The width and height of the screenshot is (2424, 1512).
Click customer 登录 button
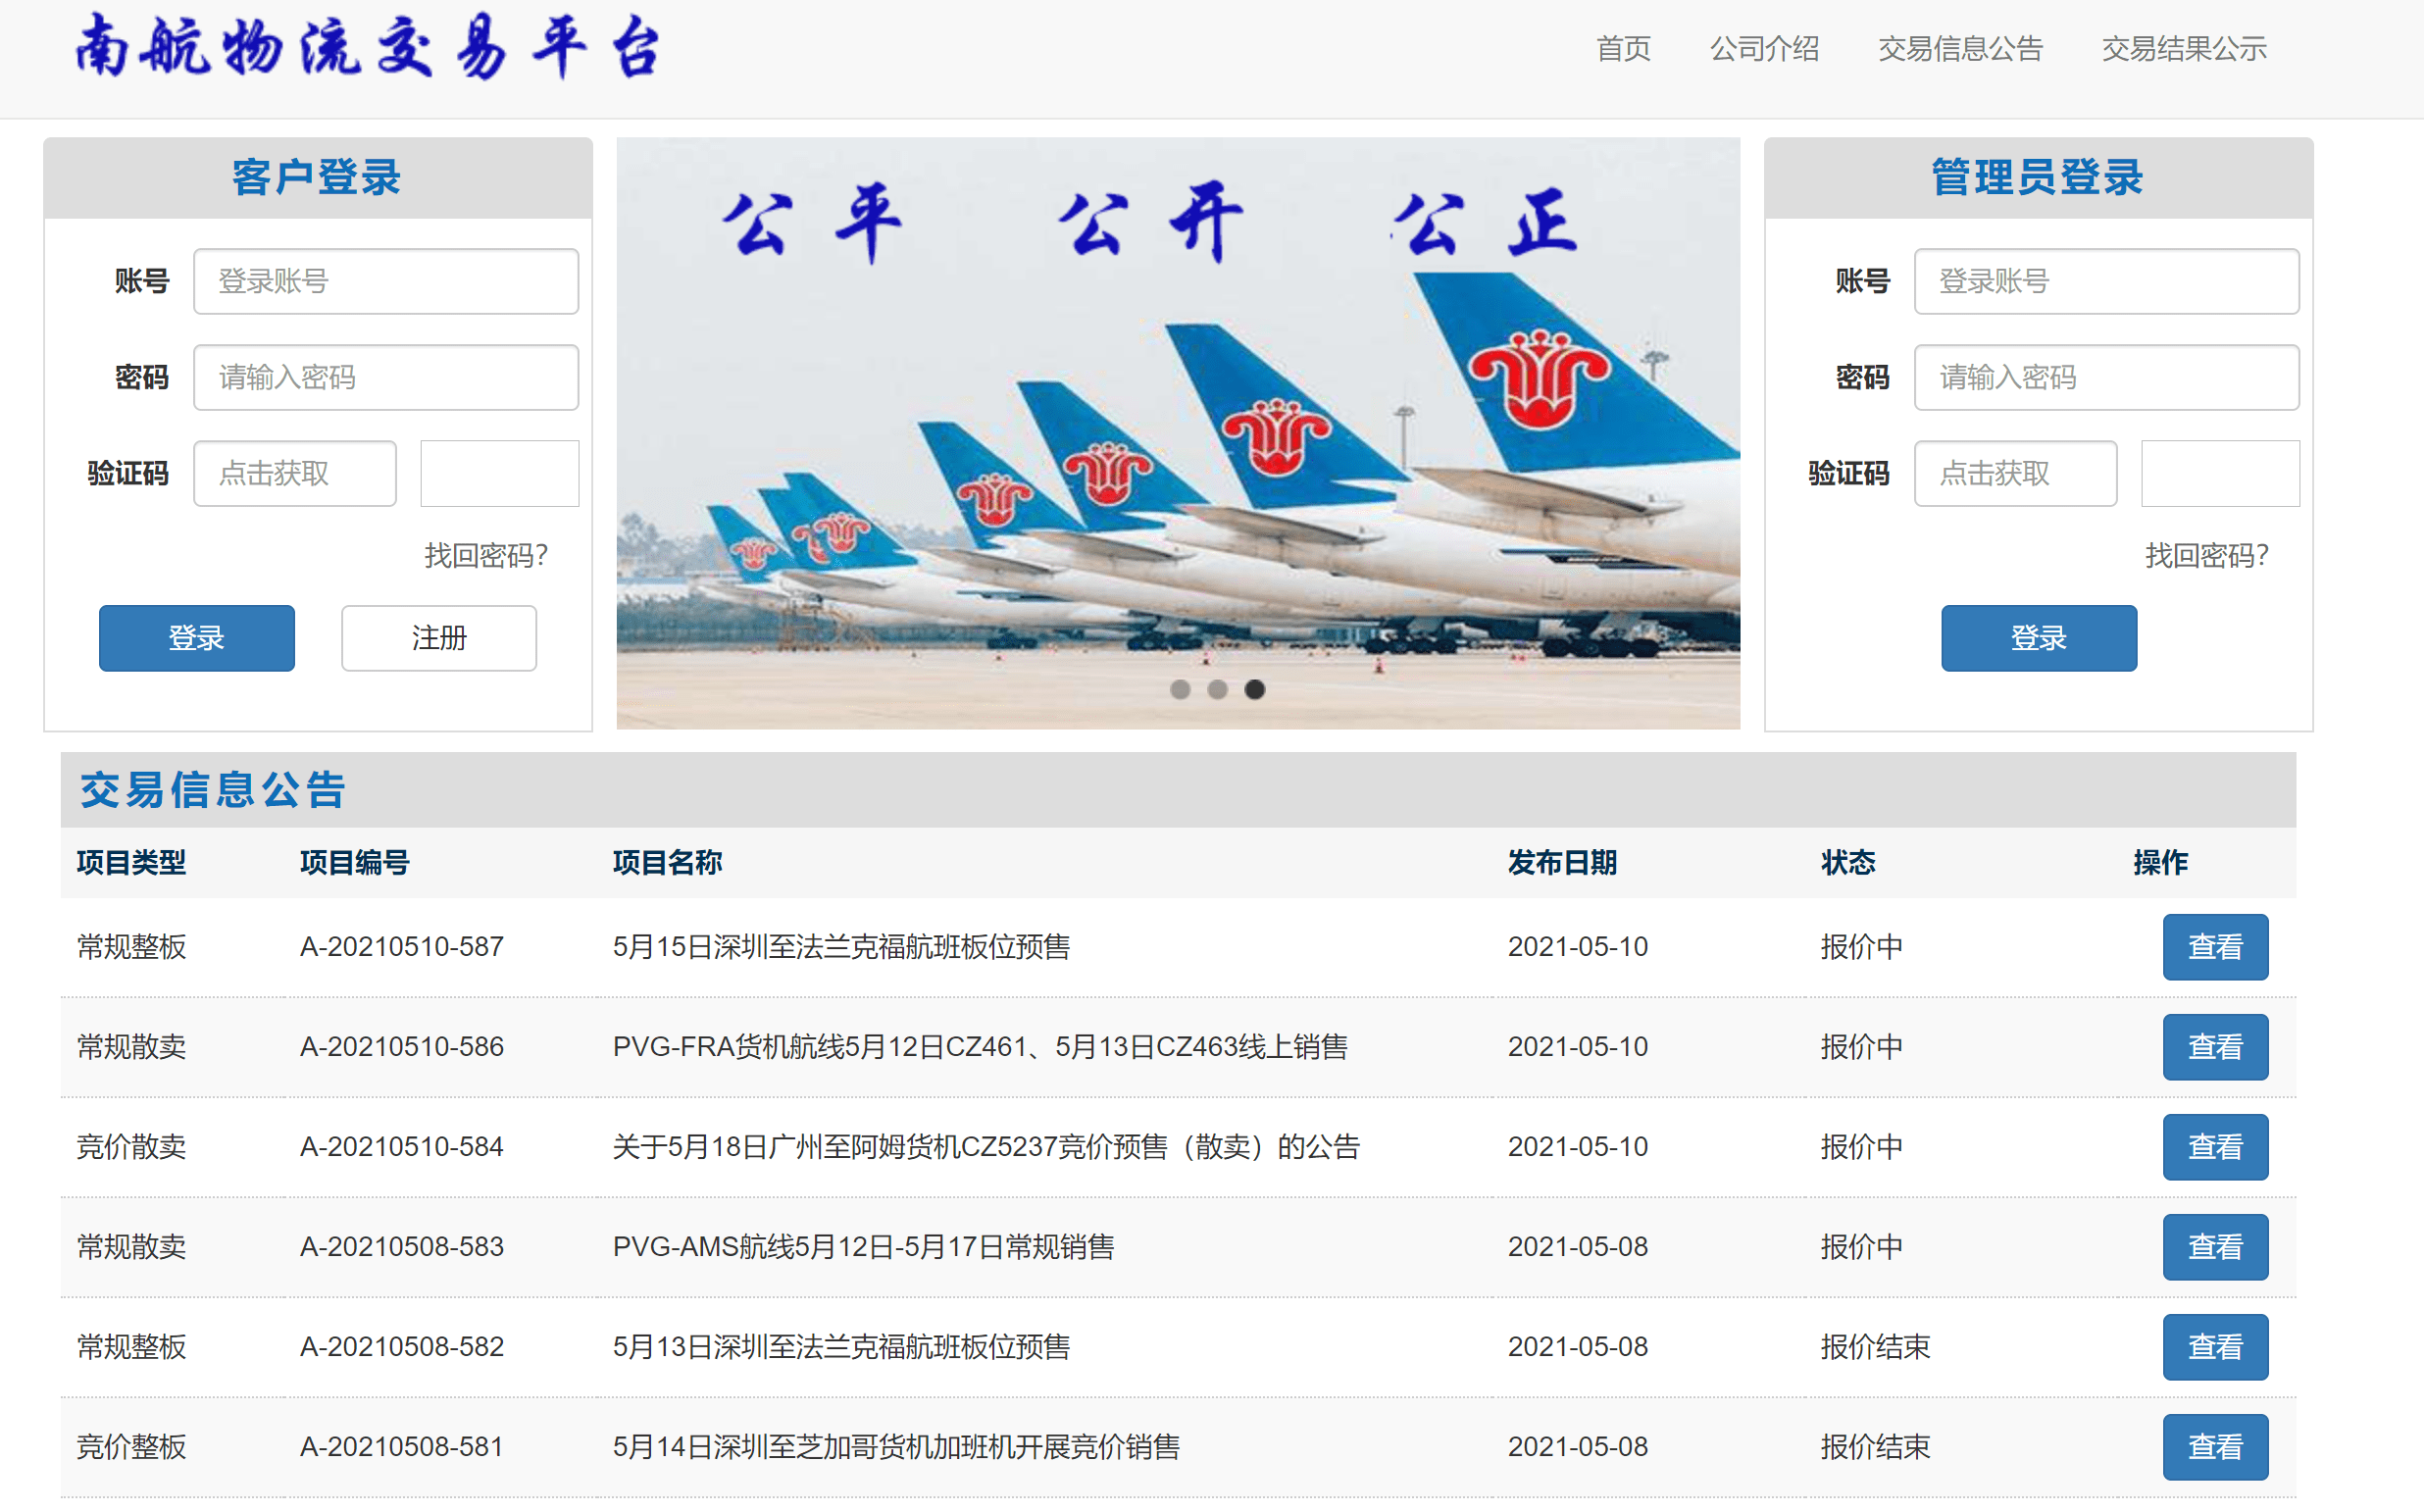tap(196, 638)
